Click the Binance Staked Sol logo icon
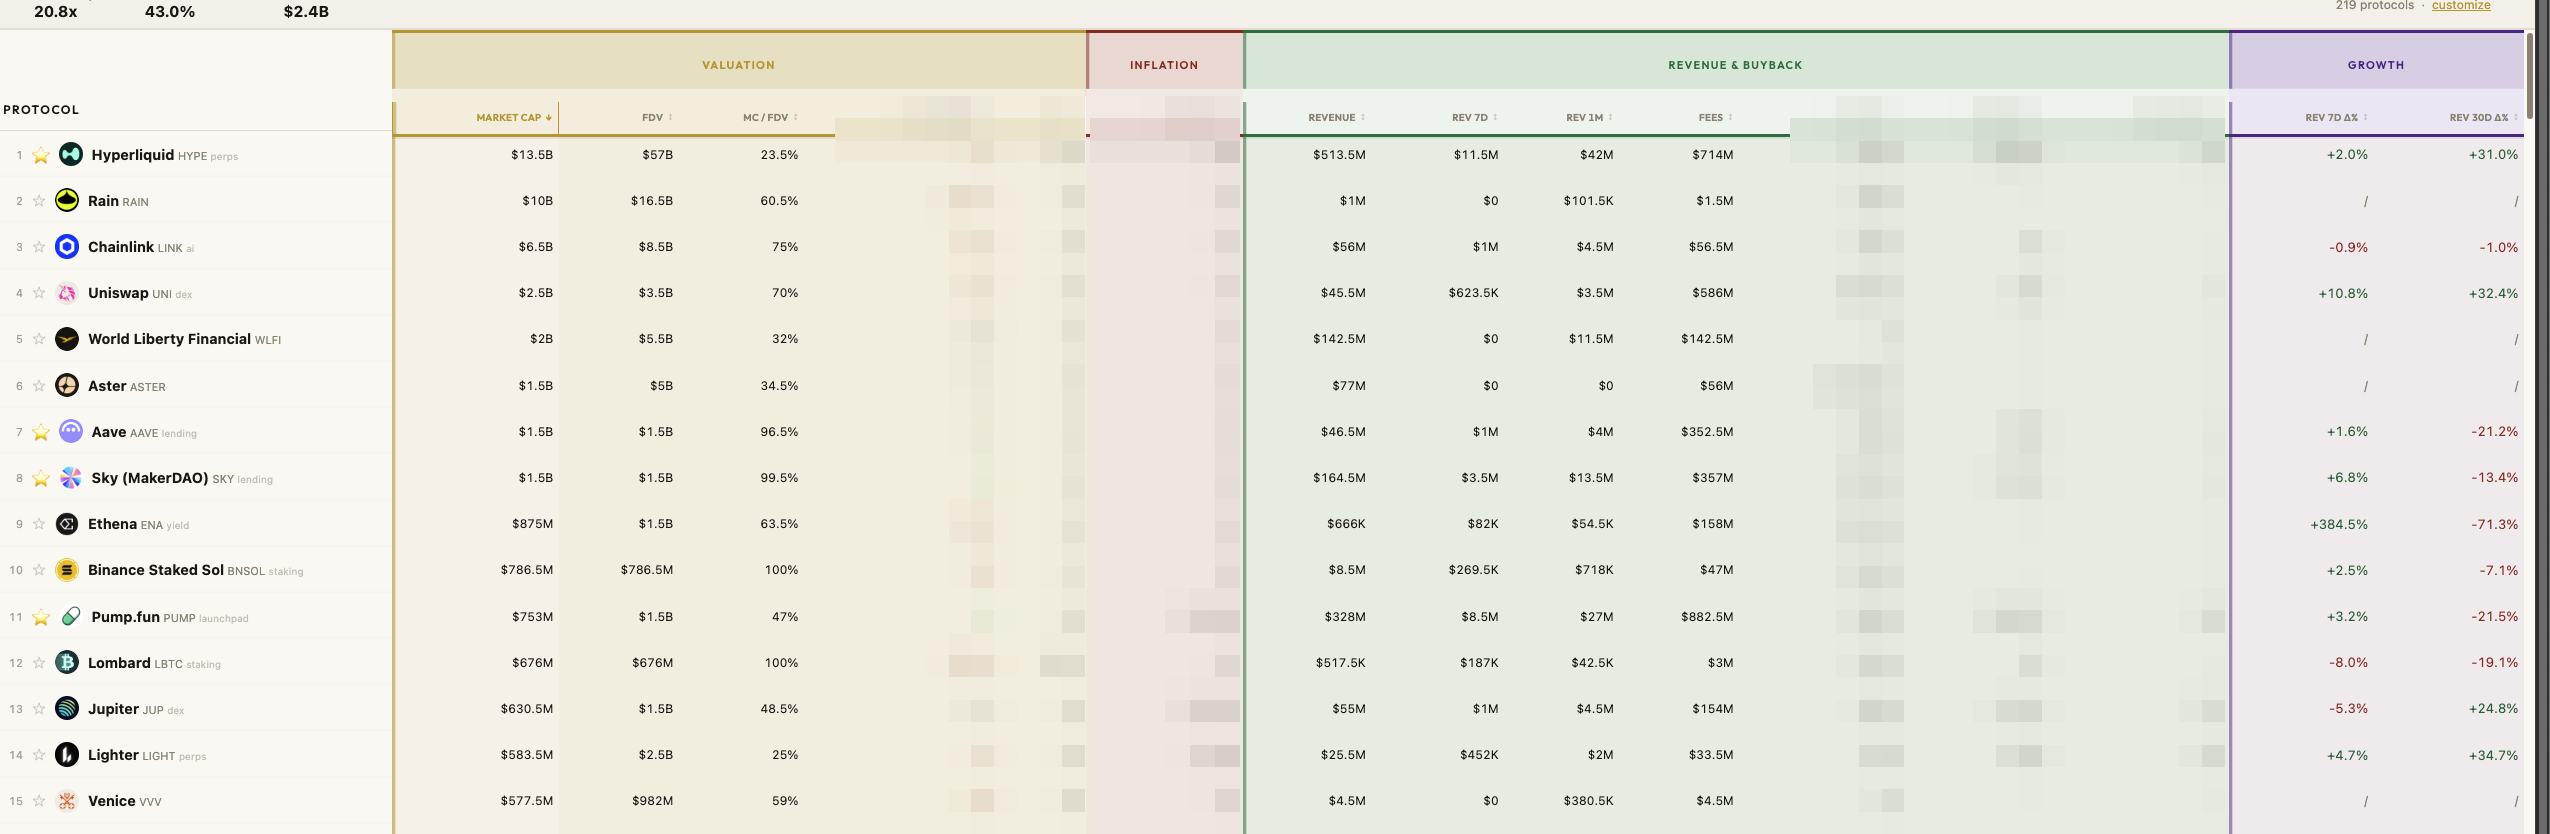Image resolution: width=2550 pixels, height=834 pixels. click(x=67, y=569)
